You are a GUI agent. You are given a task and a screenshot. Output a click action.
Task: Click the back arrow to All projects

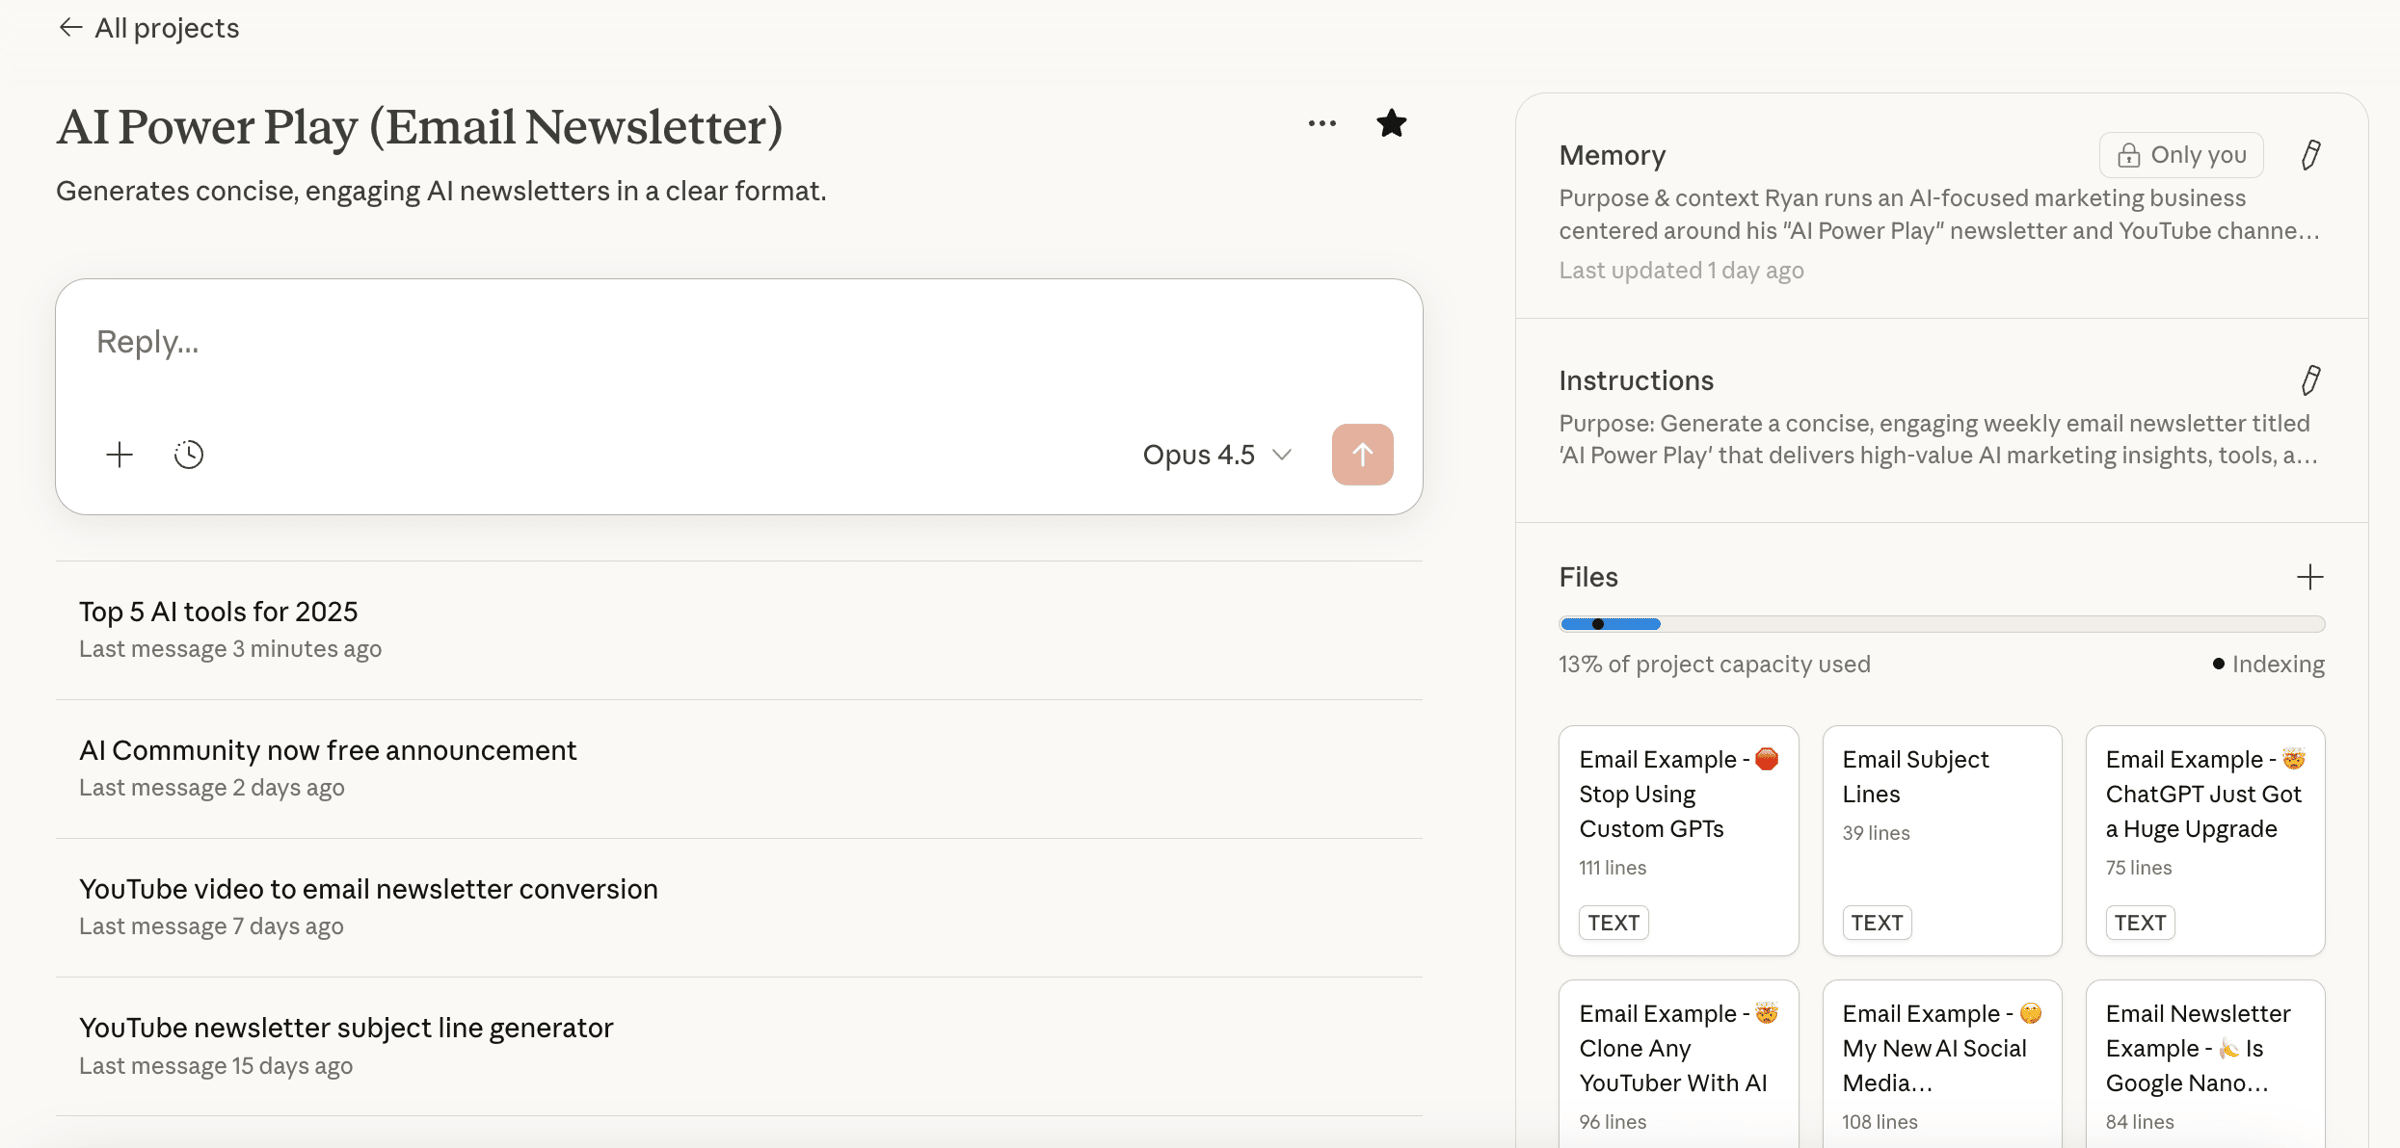click(70, 28)
